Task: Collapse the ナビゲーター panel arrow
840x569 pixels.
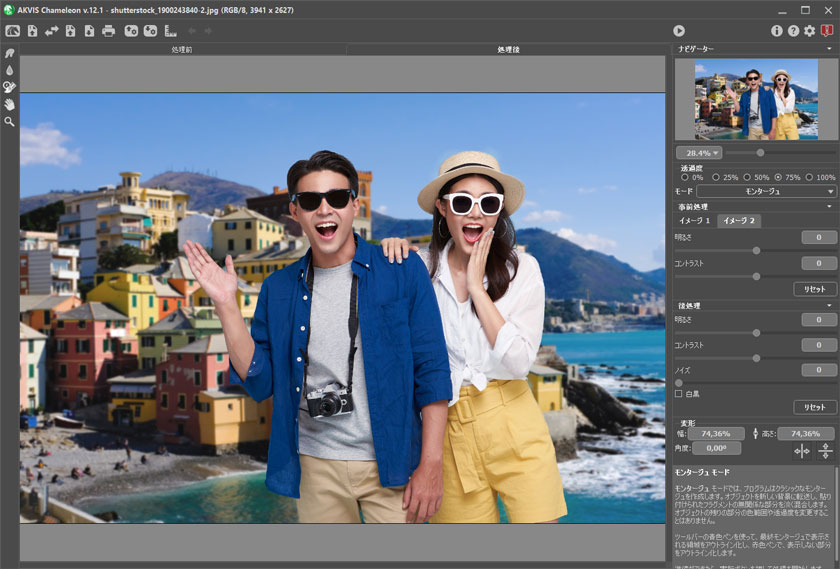Action: [x=829, y=49]
